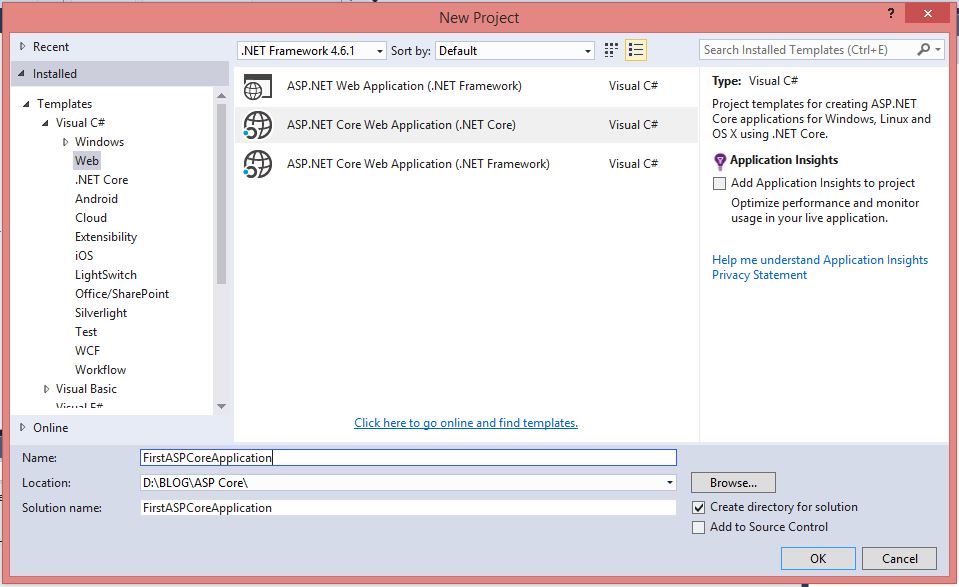Image resolution: width=959 pixels, height=587 pixels.
Task: Click the ASP.NET Core Web Application (.NET Core) globe icon
Action: 258,125
